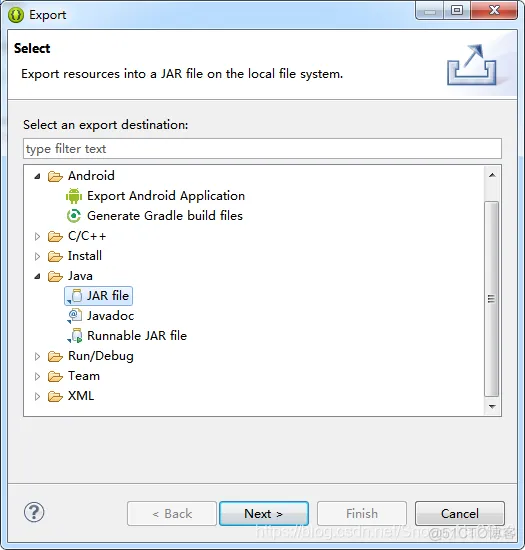Screen dimensions: 525x550
Task: Click the Runnable JAR file icon
Action: point(75,336)
